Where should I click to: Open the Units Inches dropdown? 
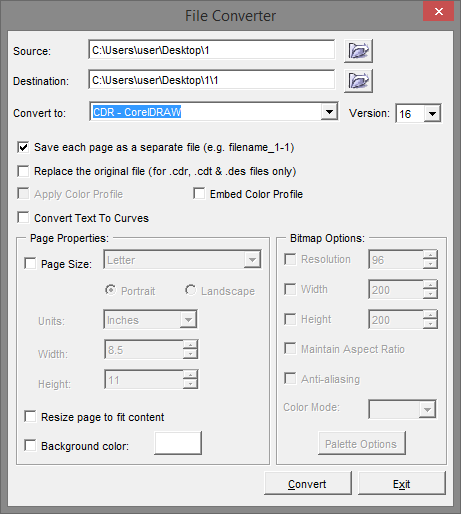(x=188, y=320)
